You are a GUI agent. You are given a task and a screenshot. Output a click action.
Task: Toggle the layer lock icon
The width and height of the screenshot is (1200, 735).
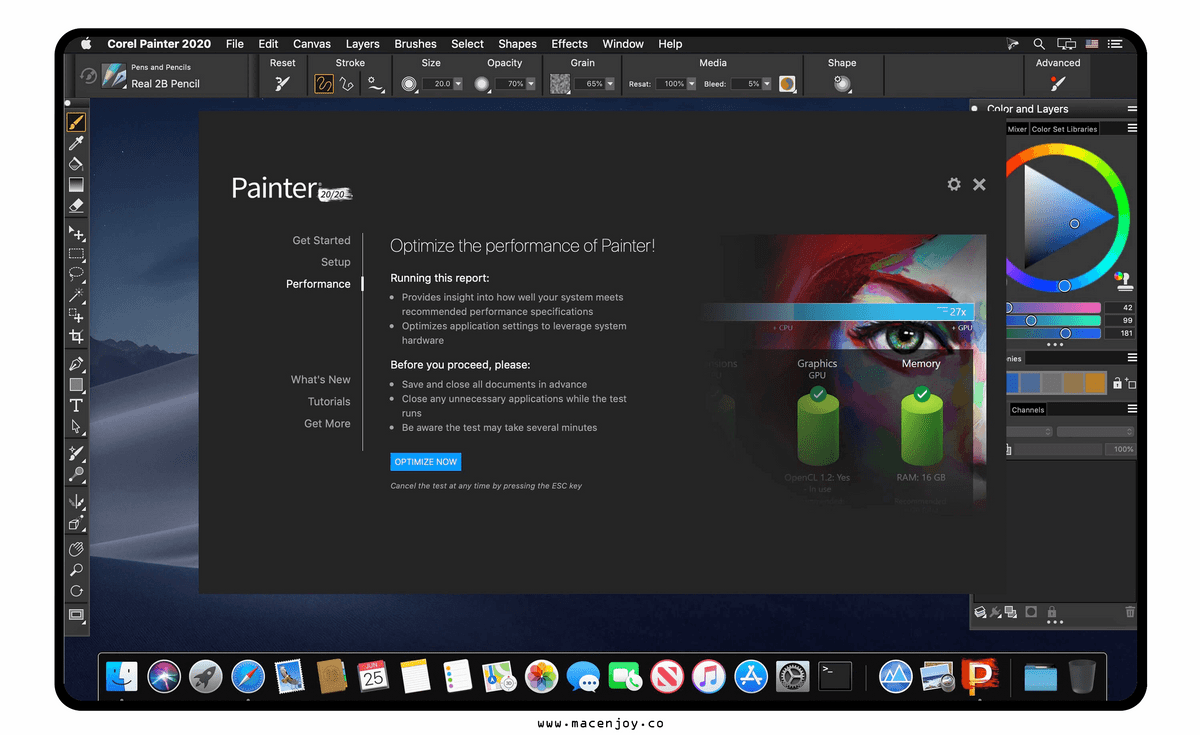(x=1051, y=612)
